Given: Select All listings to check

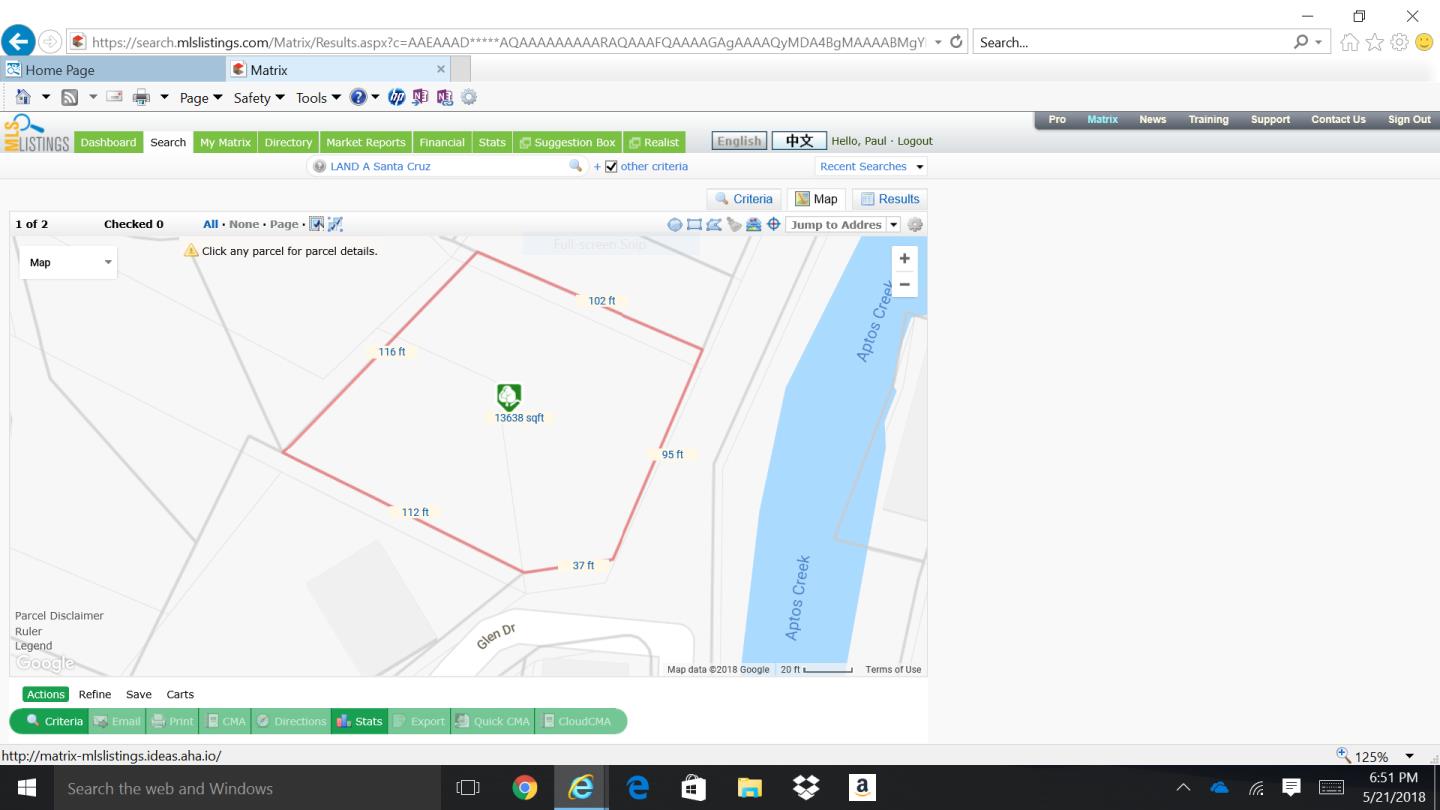Looking at the screenshot, I should tap(210, 224).
